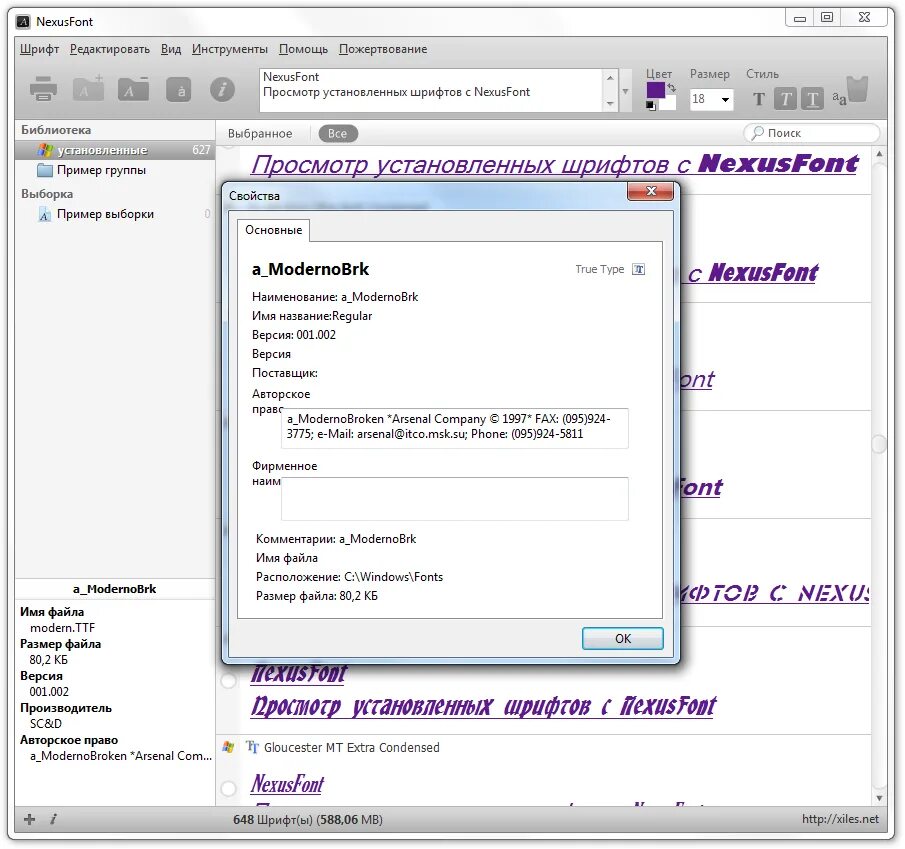
Task: Toggle the bold style T icon
Action: pyautogui.click(x=759, y=99)
